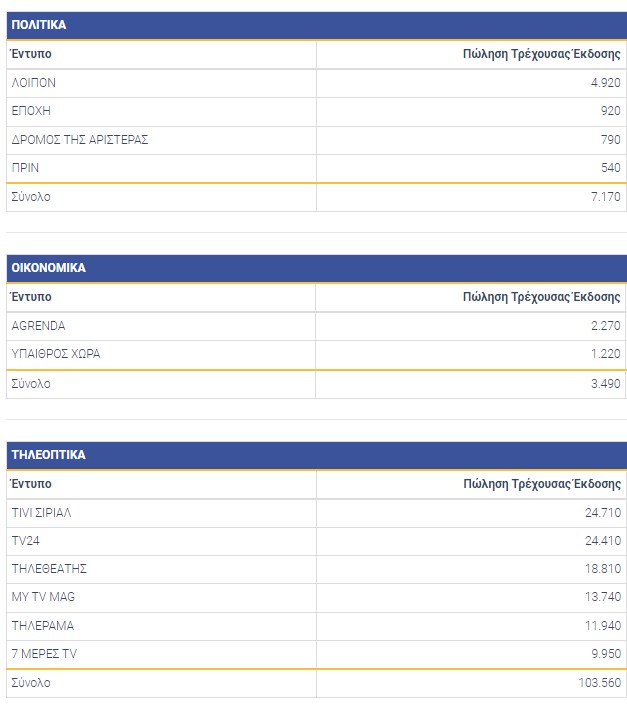Viewport: 627px width, 715px height.
Task: Click the ΠΟΛΙΤΙΚΑ section header
Action: (39, 25)
